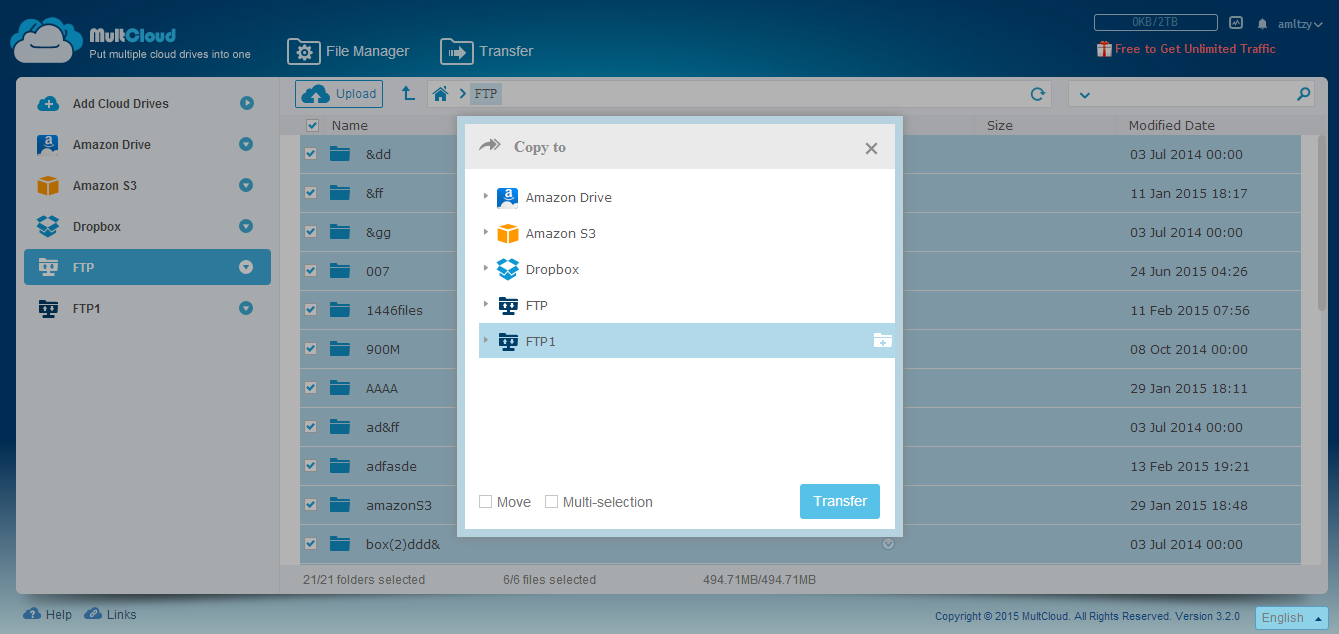The width and height of the screenshot is (1339, 634).
Task: Expand Amazon Drive in Copy to tree
Action: [486, 197]
